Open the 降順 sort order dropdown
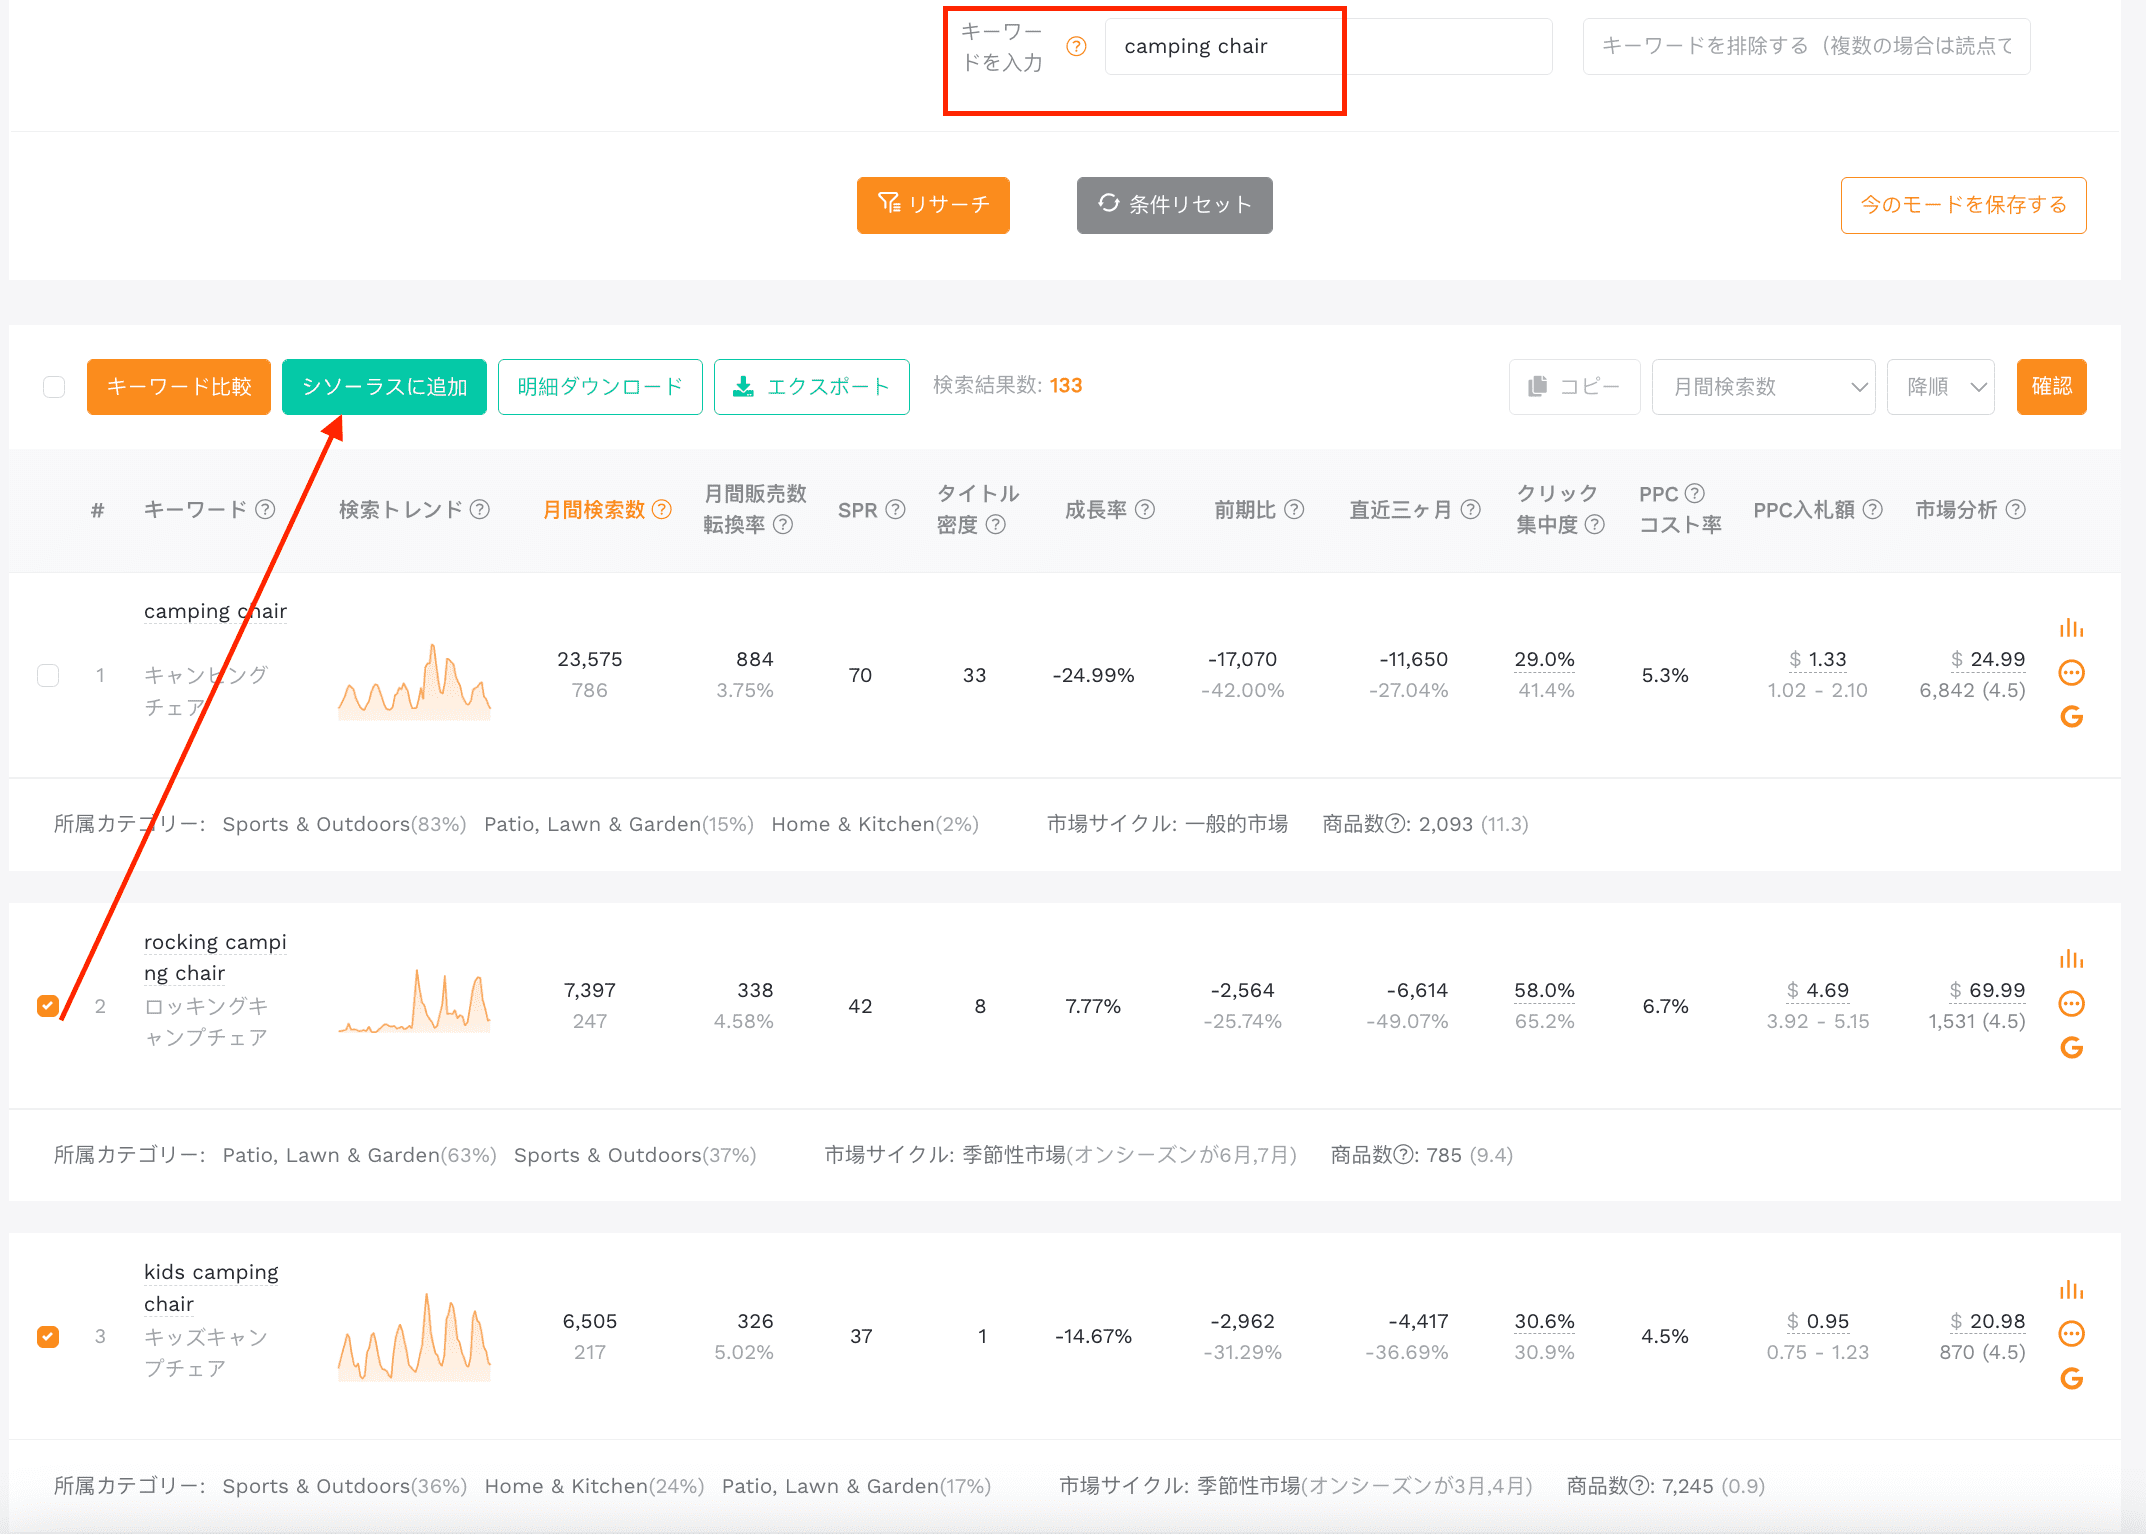The height and width of the screenshot is (1534, 2146). [x=1940, y=387]
